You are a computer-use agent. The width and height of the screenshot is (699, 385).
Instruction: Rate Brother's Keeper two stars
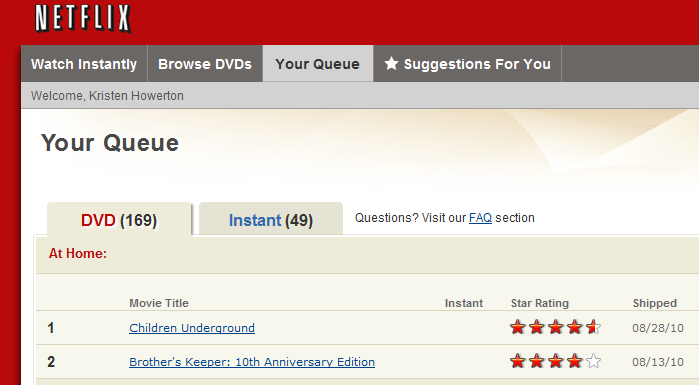(537, 361)
